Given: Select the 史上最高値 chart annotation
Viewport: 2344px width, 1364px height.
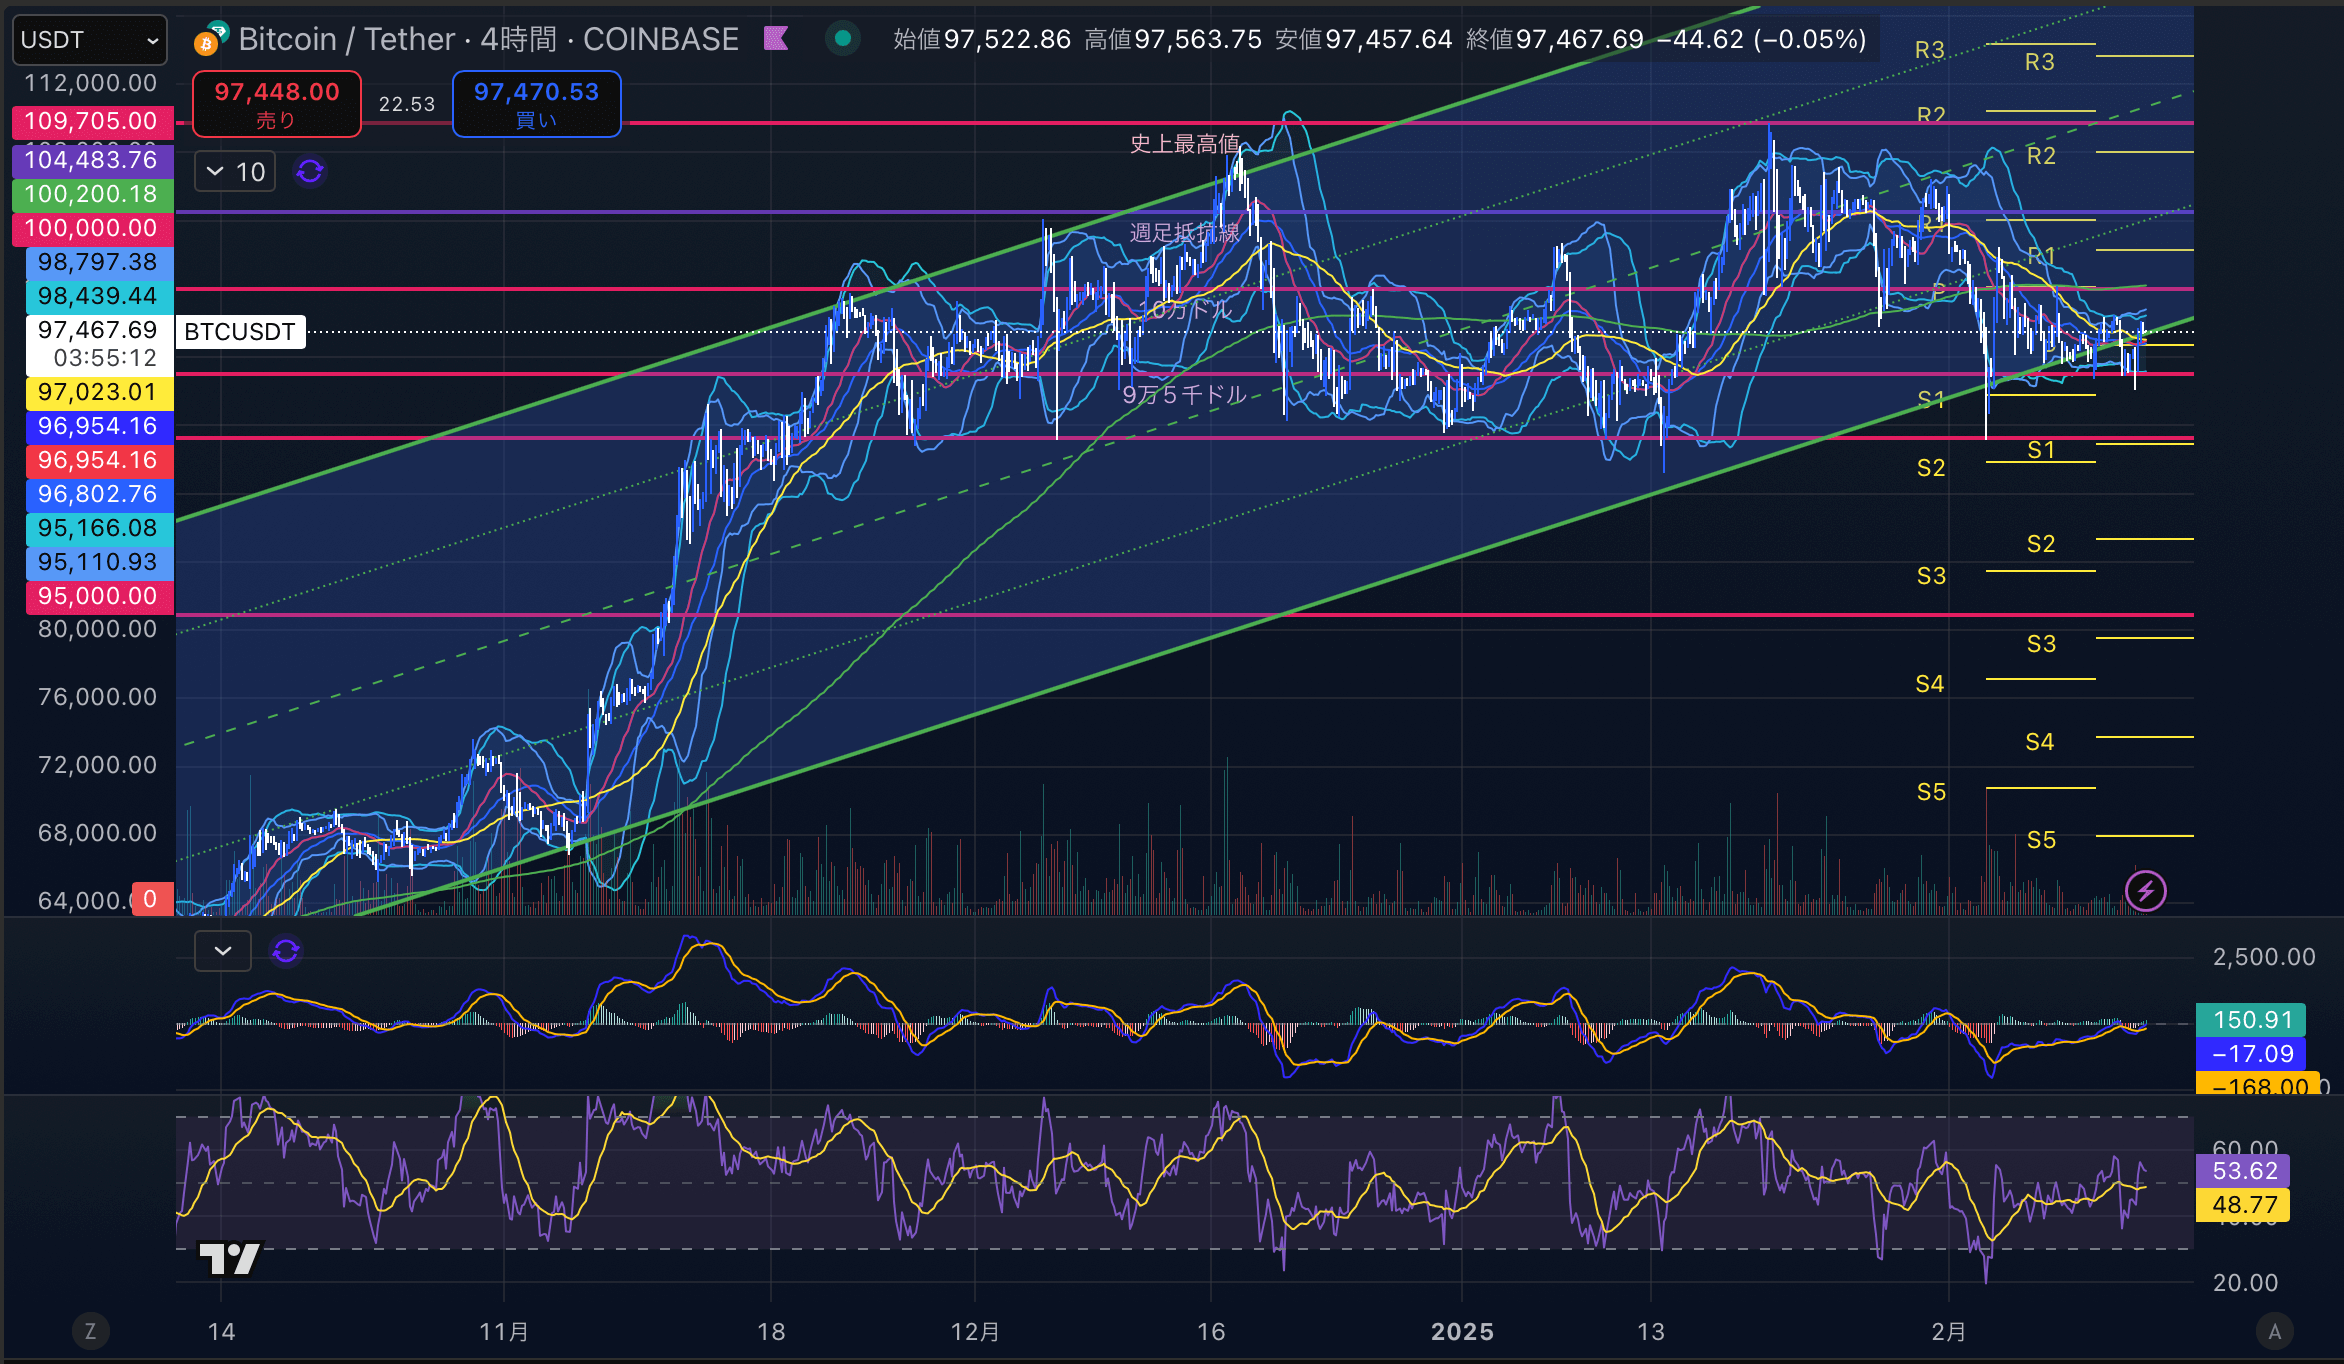Looking at the screenshot, I should [x=1185, y=144].
